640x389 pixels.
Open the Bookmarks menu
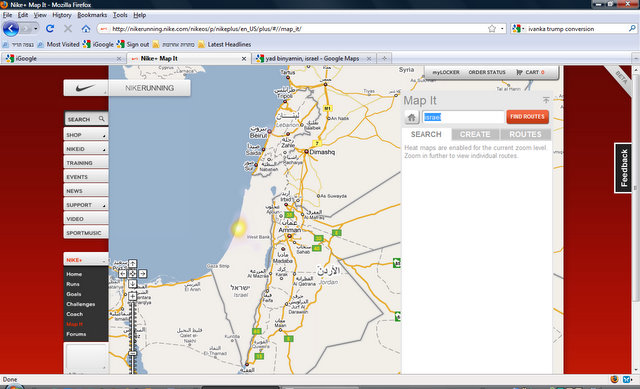92,15
